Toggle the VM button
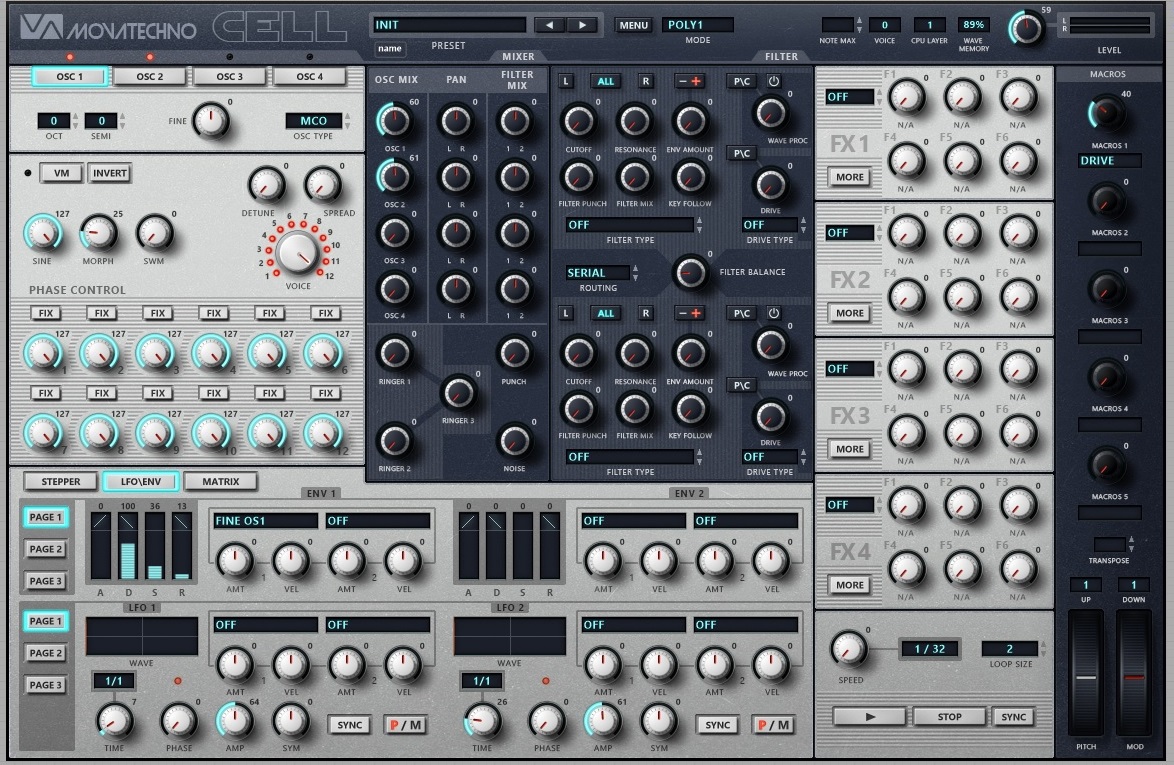 point(61,173)
